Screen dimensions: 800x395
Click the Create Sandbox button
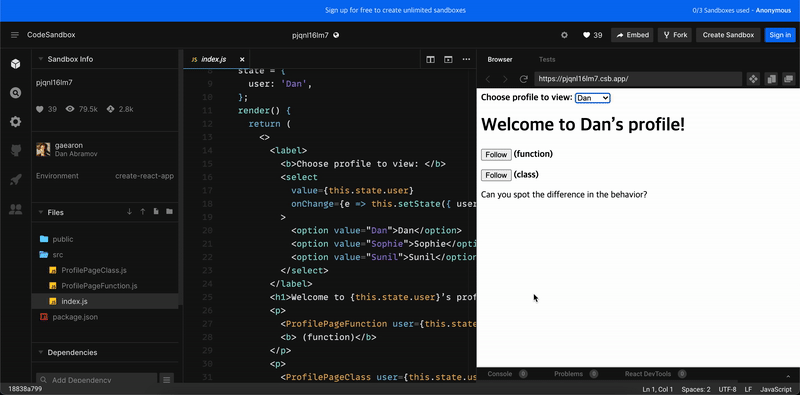click(728, 35)
